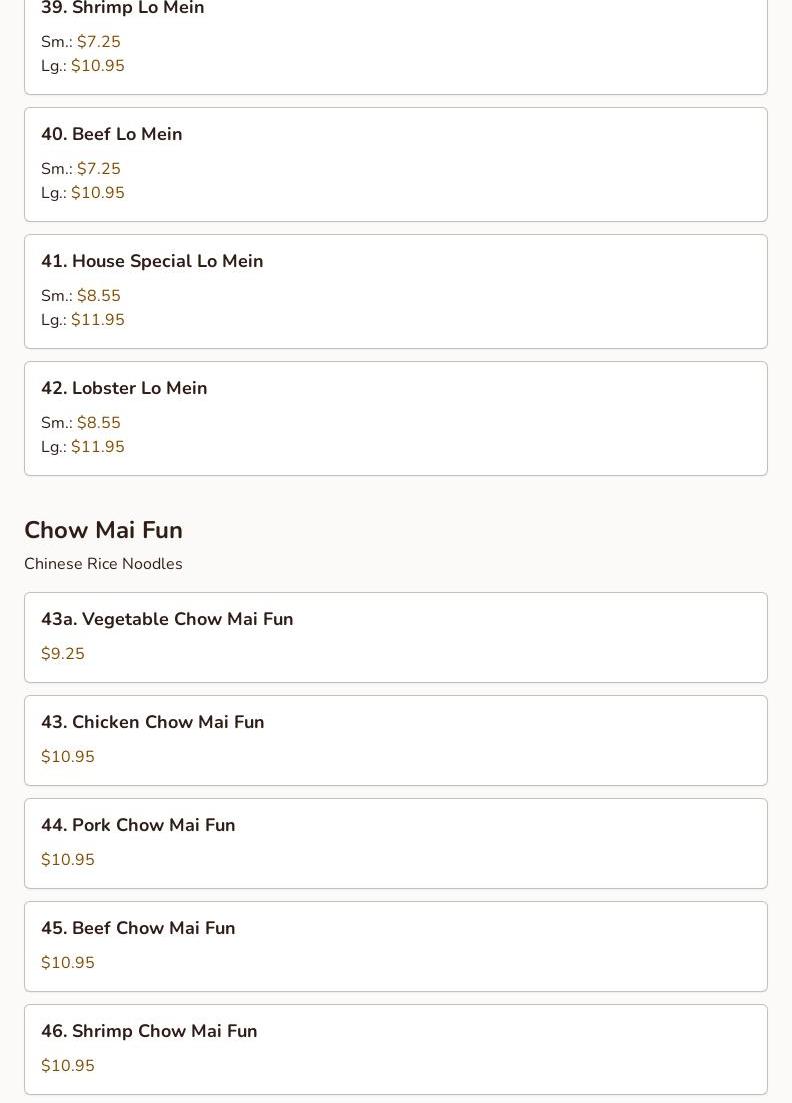Screen dimensions: 792x1103
Task: Click the Beef Lo Mein item title
Action: pyautogui.click(x=111, y=134)
